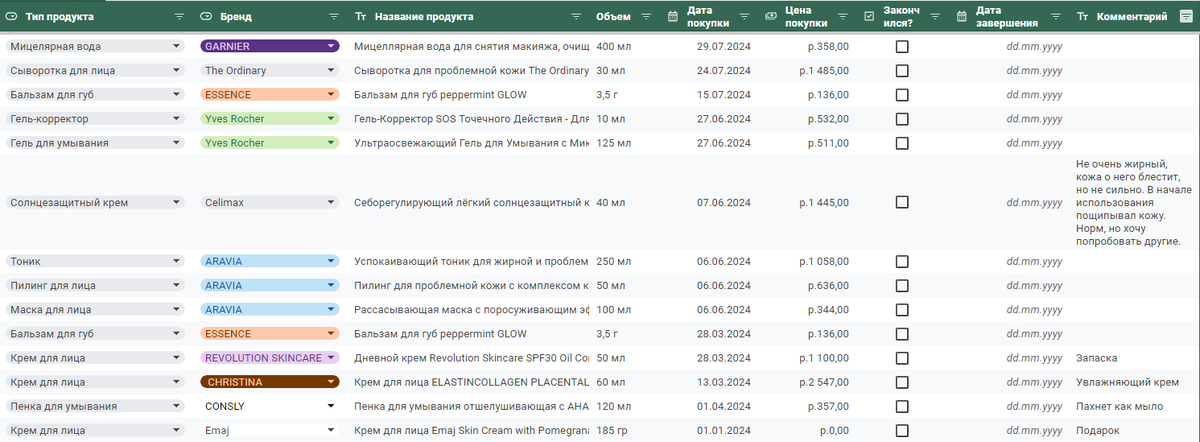
Task: Check Закончился box for Сыворотка для лица row
Action: tap(902, 70)
